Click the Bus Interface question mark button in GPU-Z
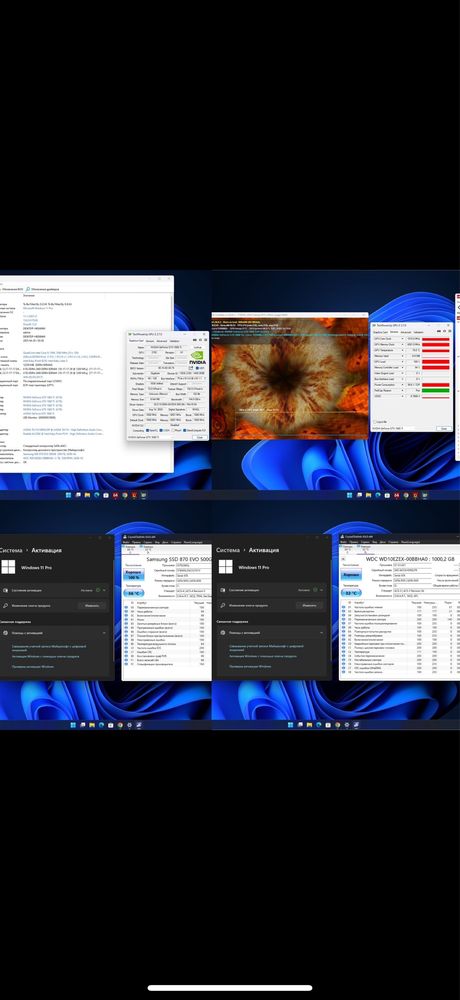Image resolution: width=460 pixels, height=1000 pixels. pyautogui.click(x=205, y=378)
